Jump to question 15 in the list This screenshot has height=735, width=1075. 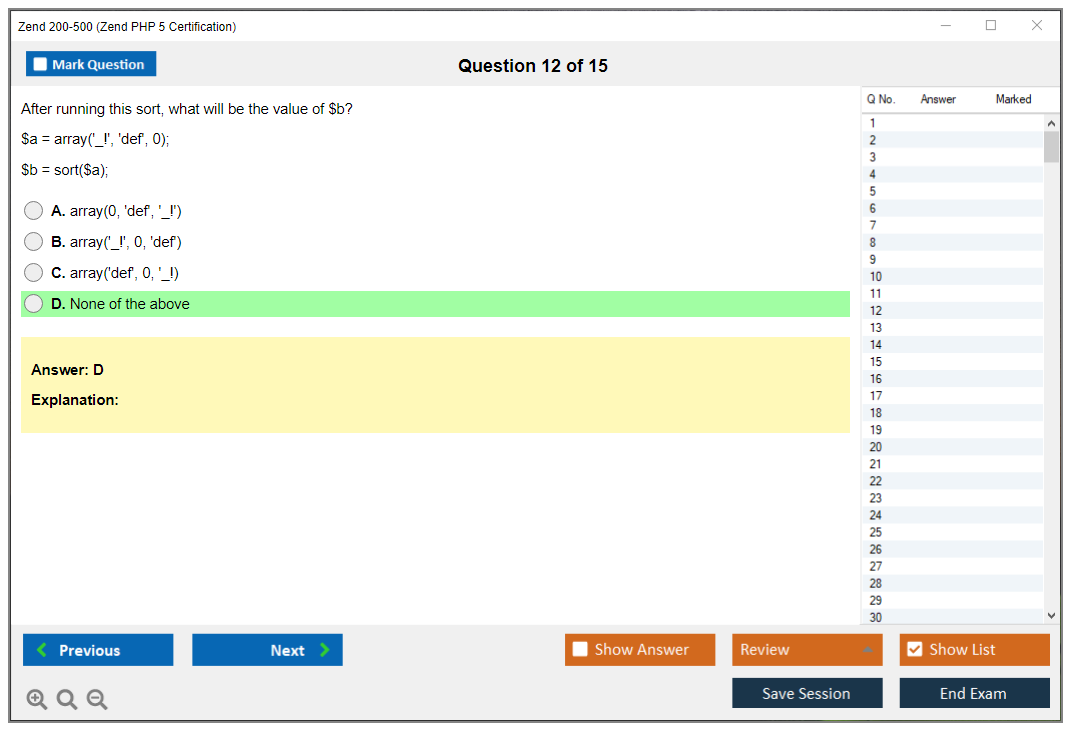876,362
